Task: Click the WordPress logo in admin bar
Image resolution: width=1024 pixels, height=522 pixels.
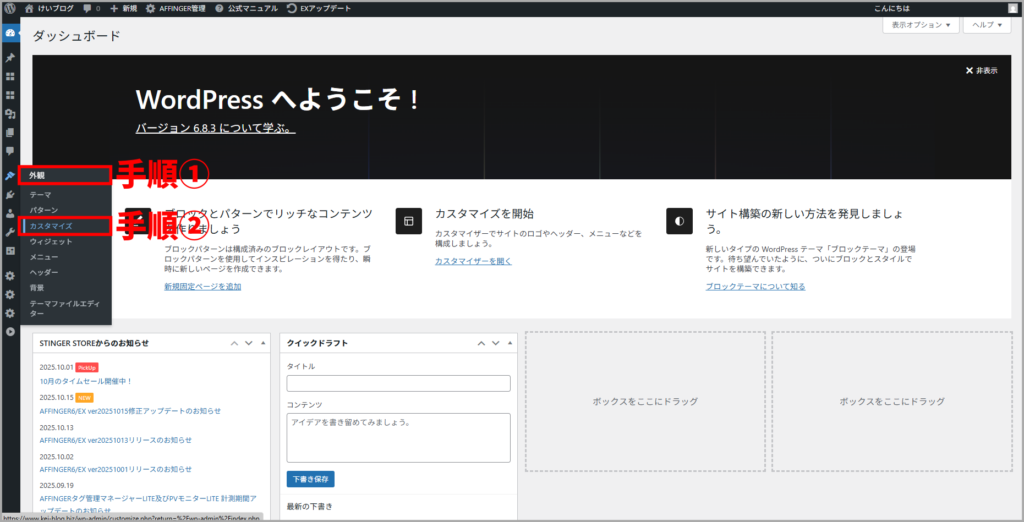Action: [10, 8]
